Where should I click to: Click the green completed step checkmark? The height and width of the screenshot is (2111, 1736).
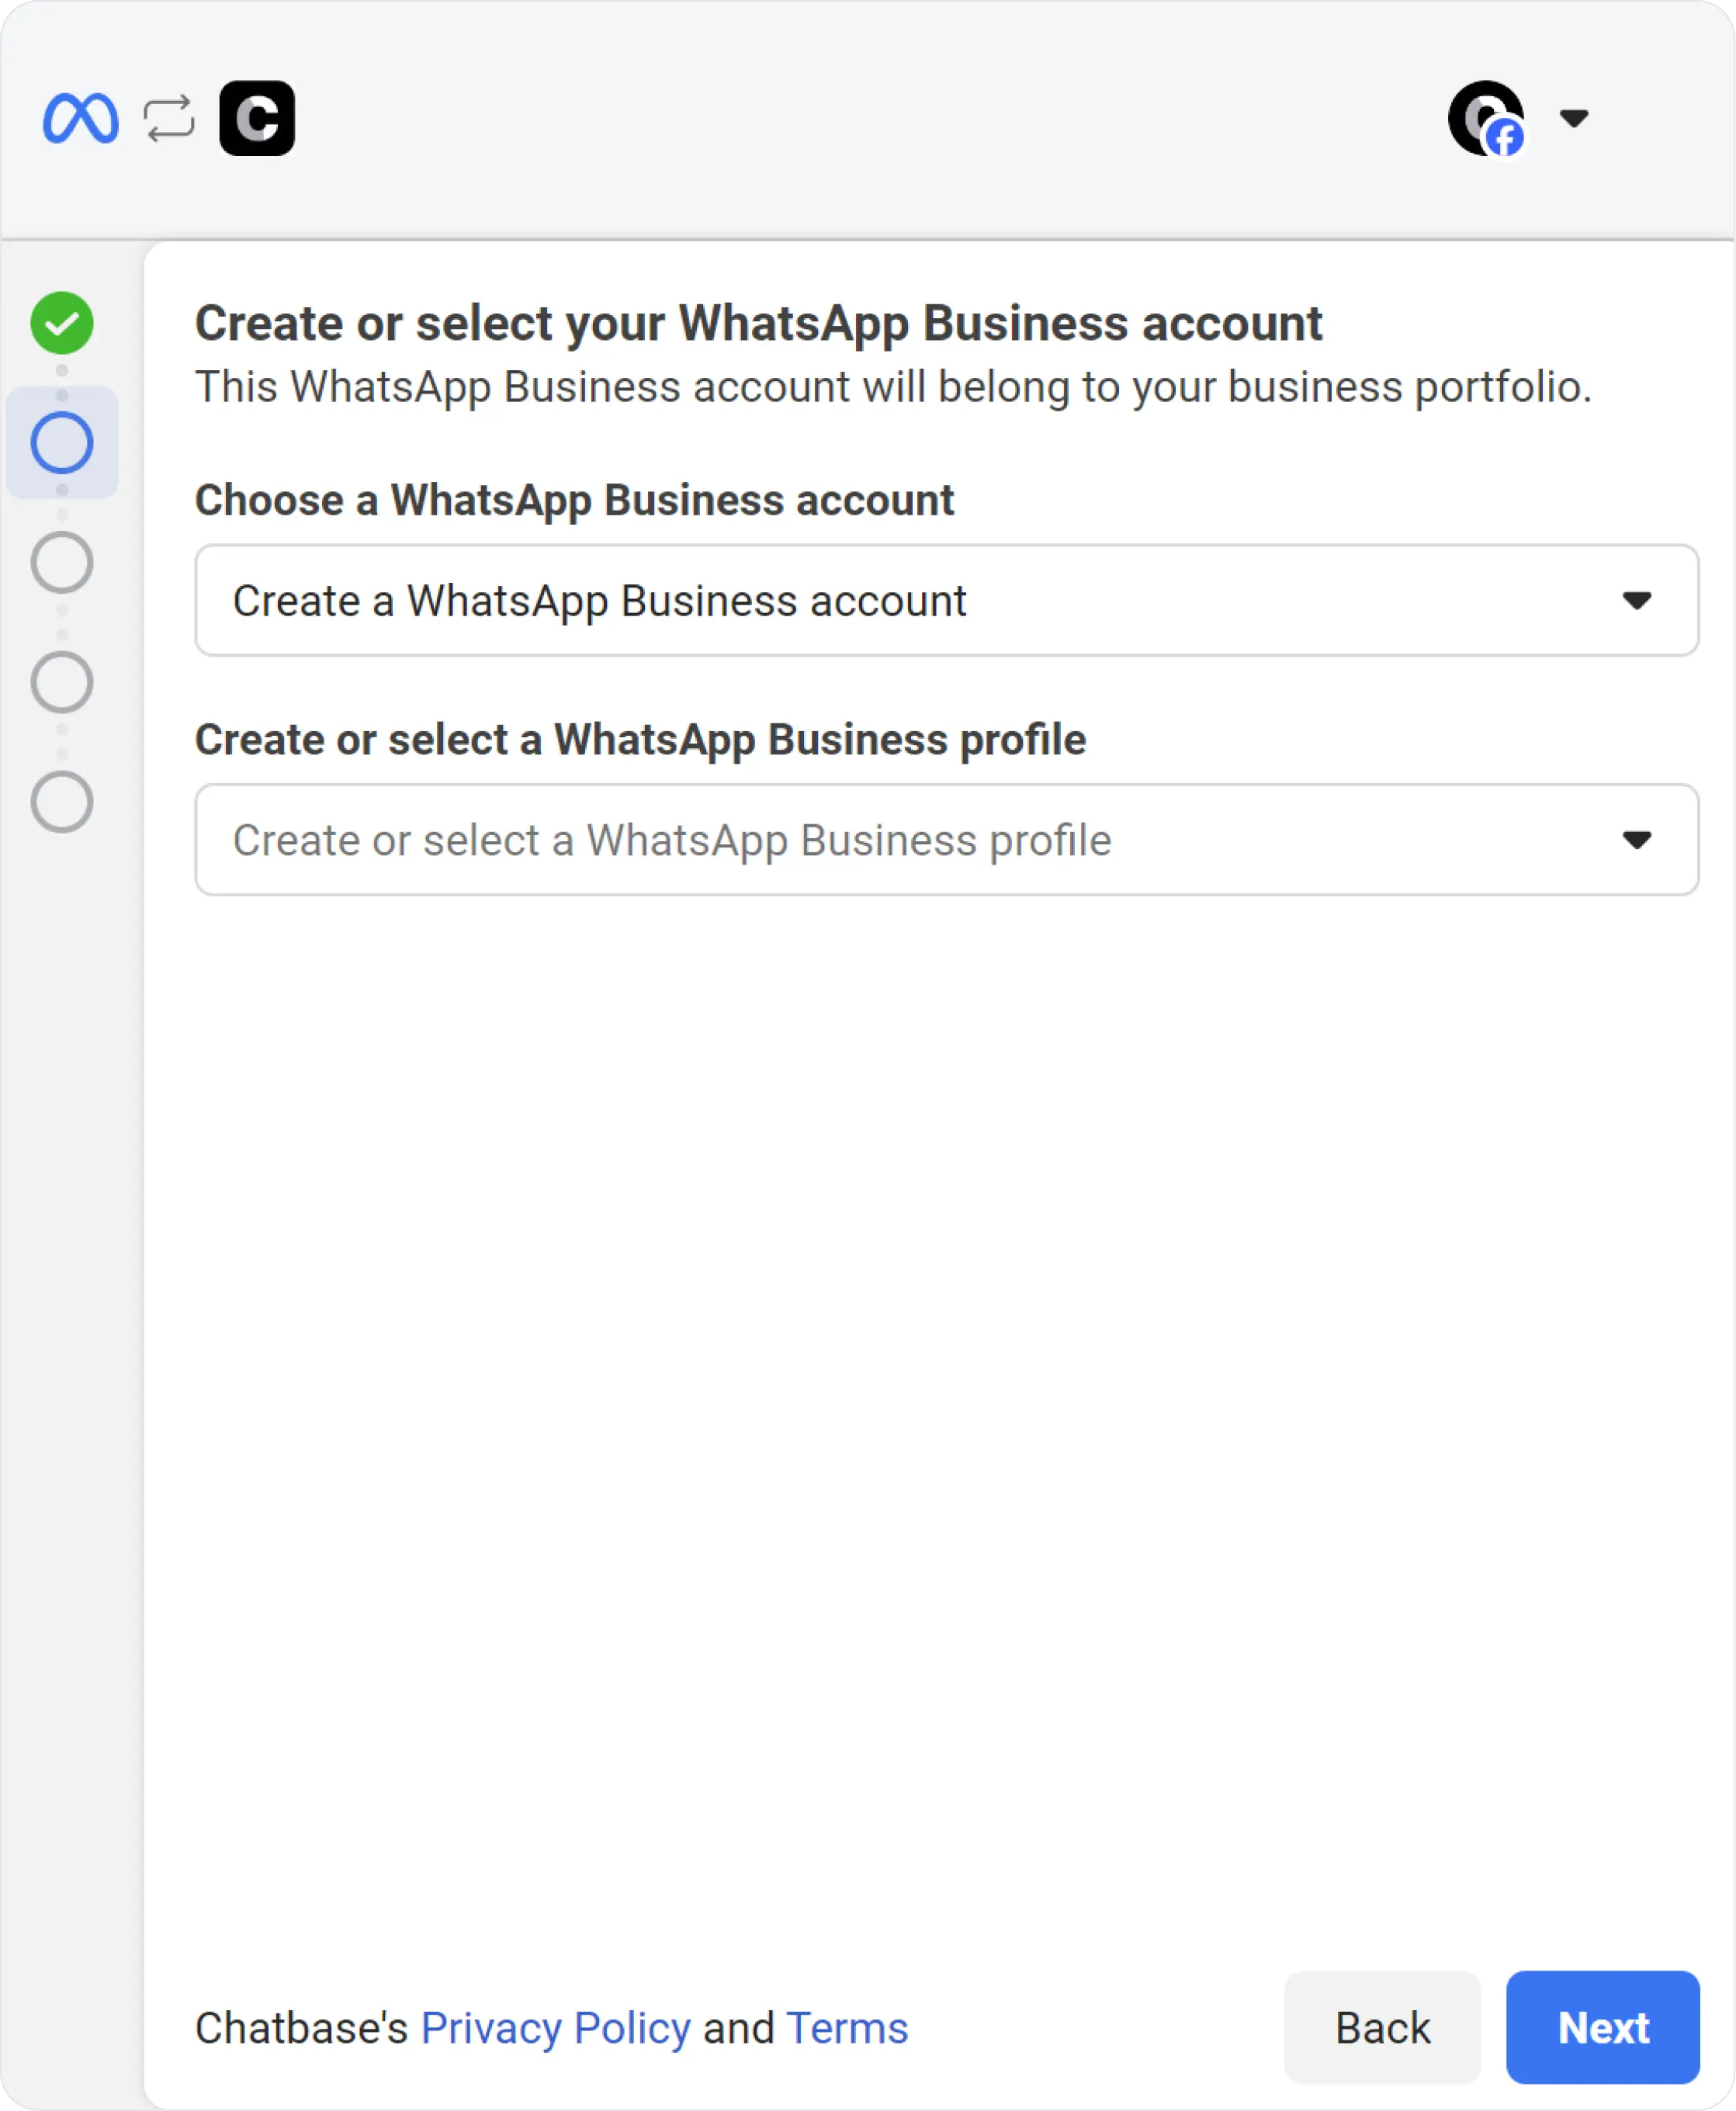click(x=62, y=323)
